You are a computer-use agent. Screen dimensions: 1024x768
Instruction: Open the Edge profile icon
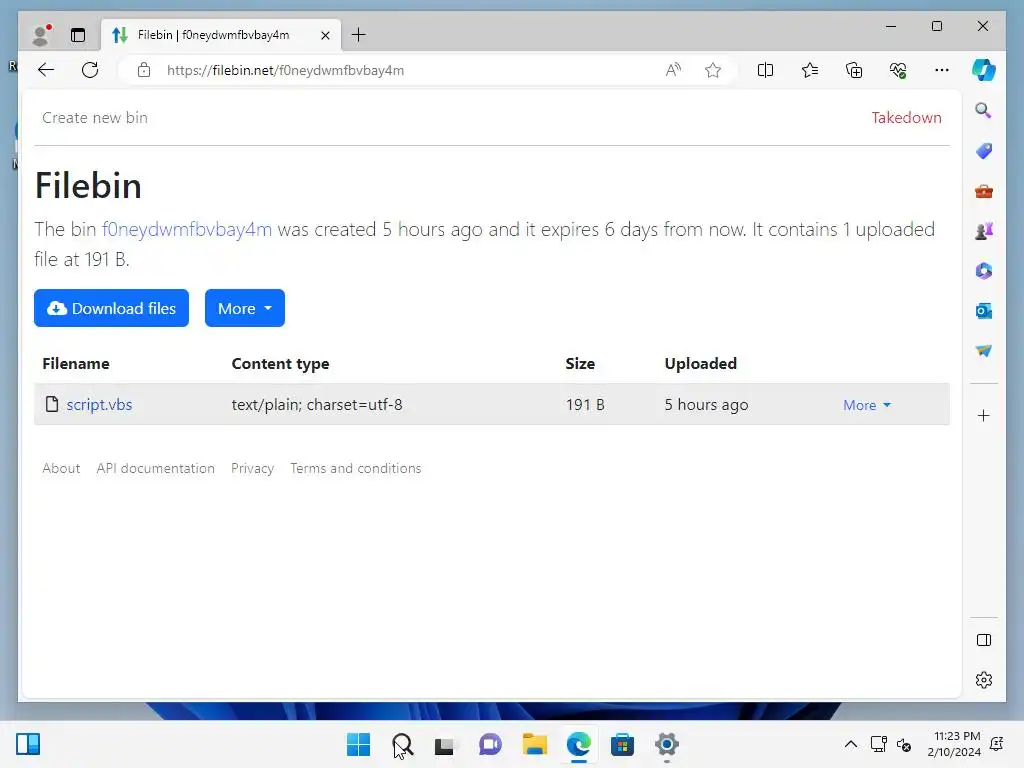click(x=42, y=35)
